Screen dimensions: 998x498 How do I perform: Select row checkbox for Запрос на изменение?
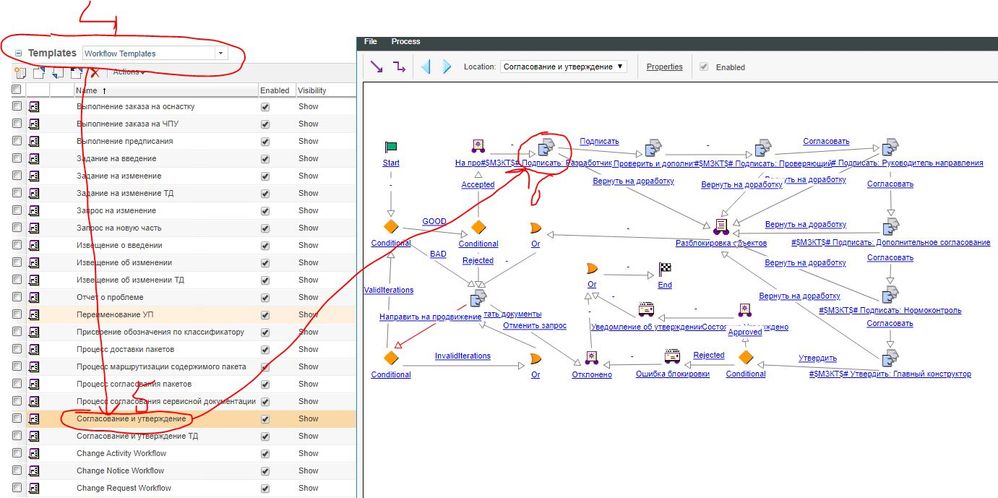pyautogui.click(x=17, y=211)
